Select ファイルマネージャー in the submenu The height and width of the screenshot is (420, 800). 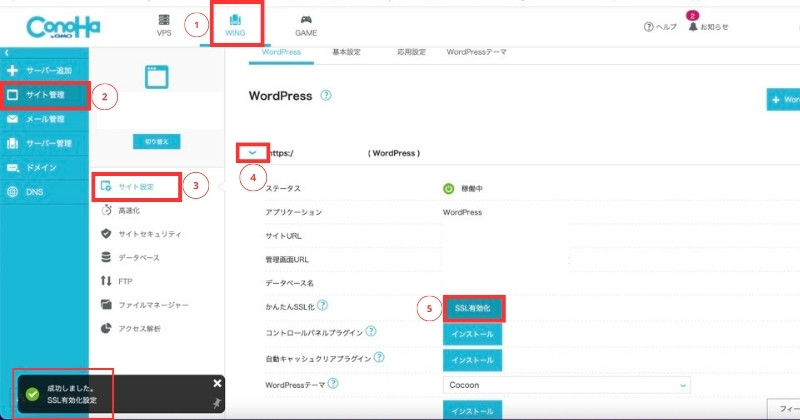click(144, 305)
